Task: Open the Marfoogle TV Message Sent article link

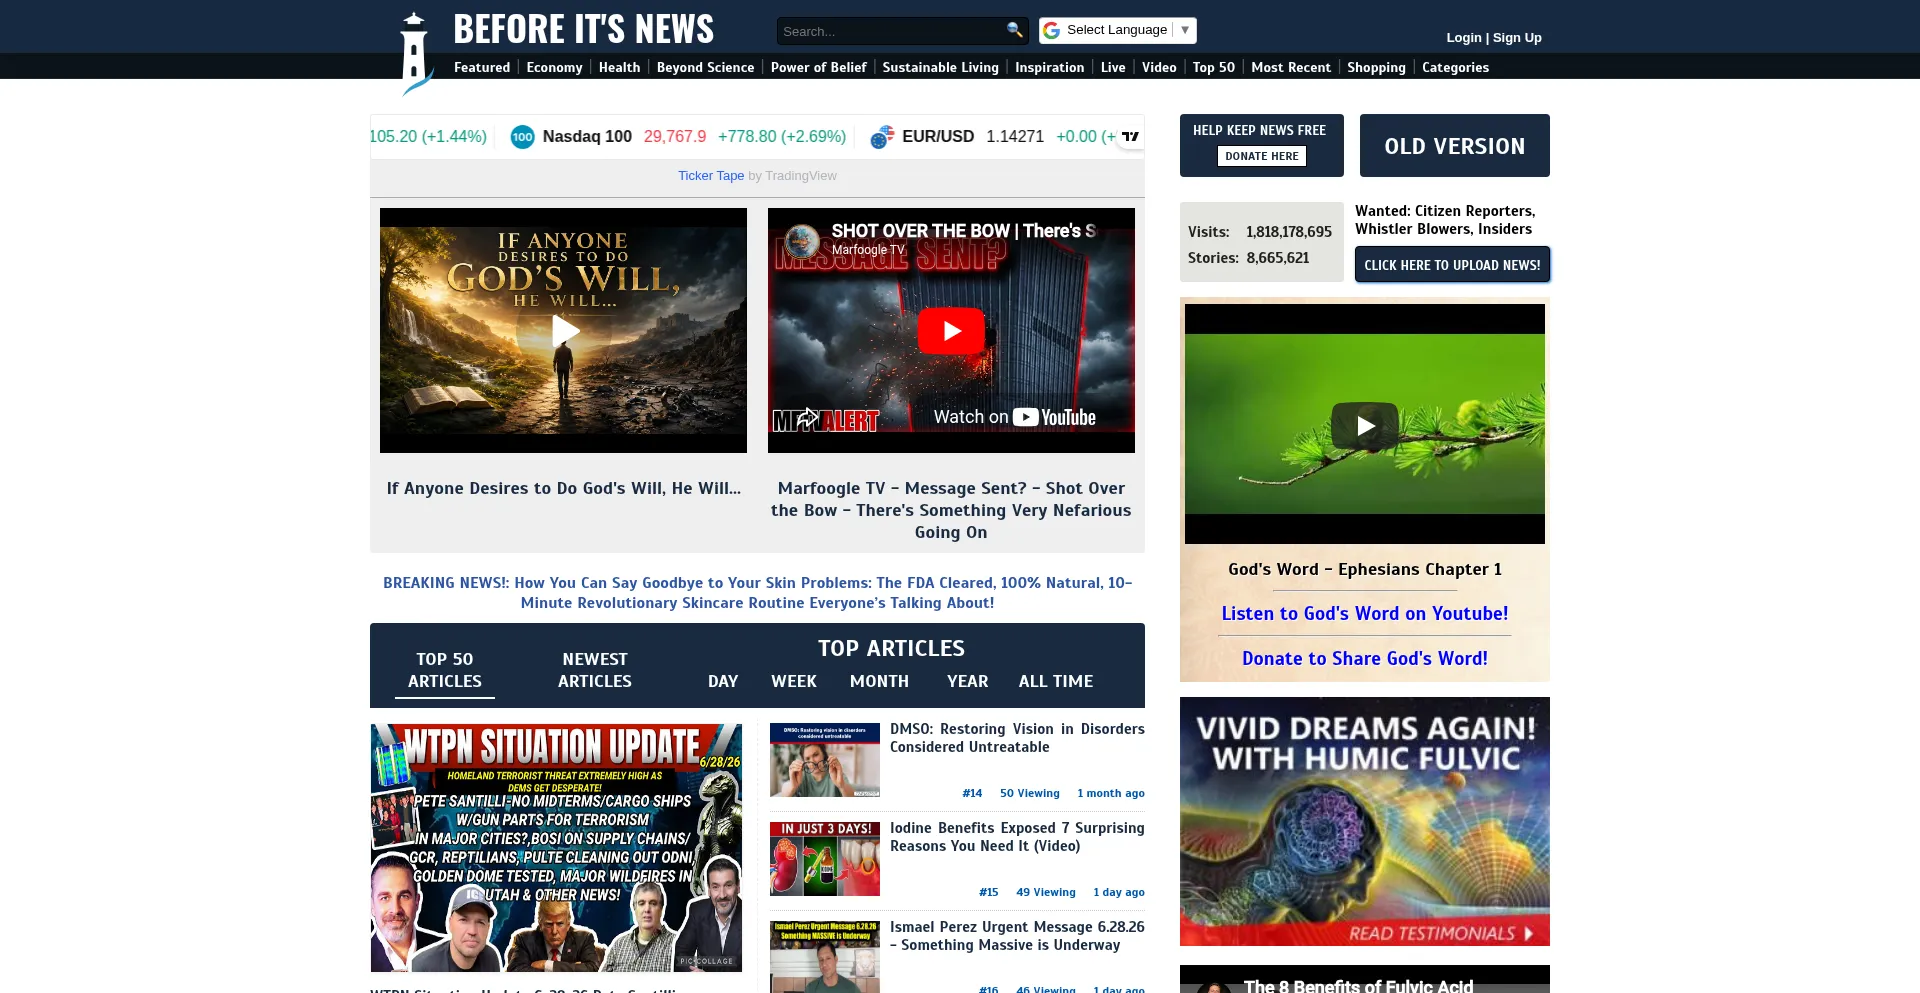Action: [x=951, y=510]
